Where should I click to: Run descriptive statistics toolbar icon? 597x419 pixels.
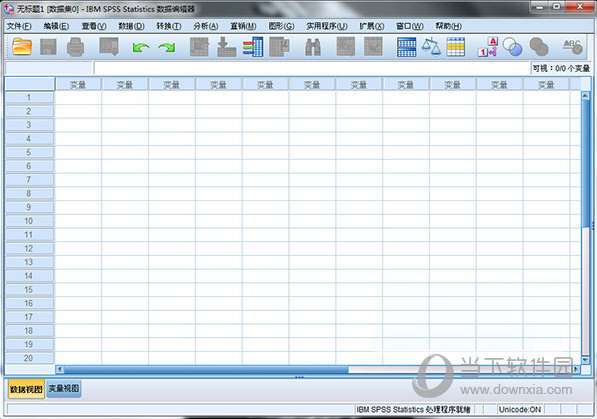click(279, 46)
